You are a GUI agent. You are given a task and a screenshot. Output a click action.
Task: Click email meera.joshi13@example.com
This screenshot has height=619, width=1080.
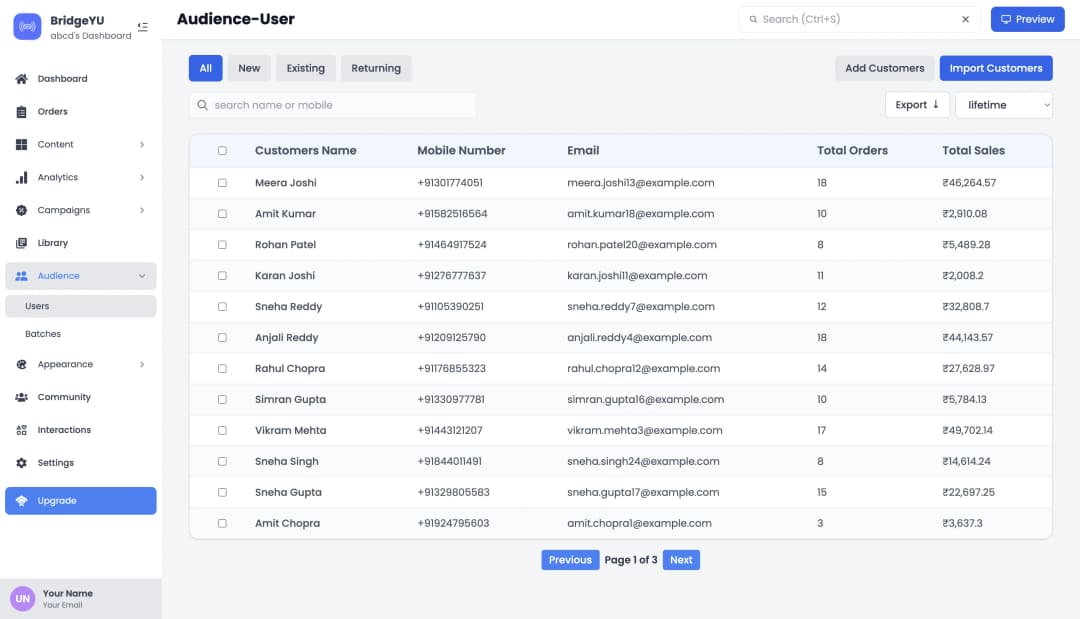point(641,183)
